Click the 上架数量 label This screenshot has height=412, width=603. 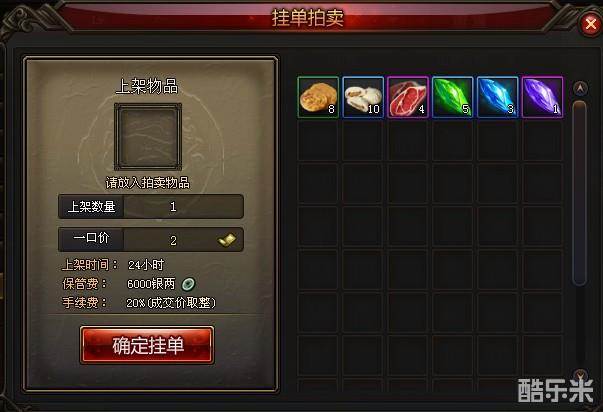point(92,207)
